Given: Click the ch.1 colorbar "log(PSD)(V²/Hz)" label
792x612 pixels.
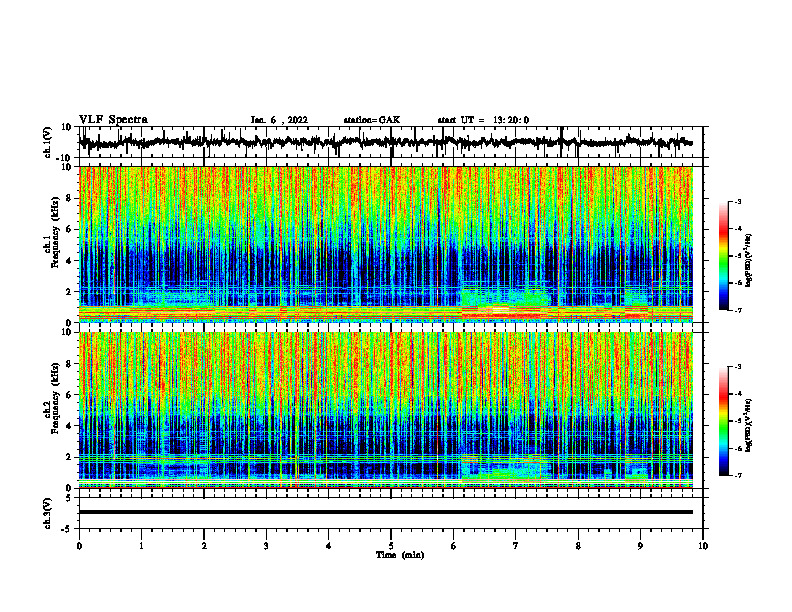Looking at the screenshot, I should (x=749, y=260).
